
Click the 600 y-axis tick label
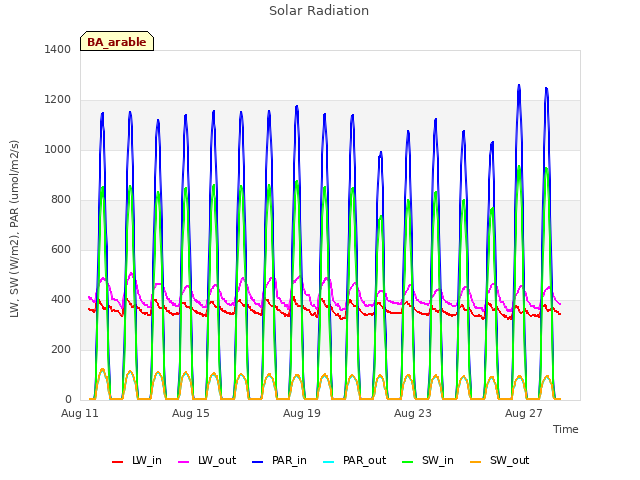point(61,249)
